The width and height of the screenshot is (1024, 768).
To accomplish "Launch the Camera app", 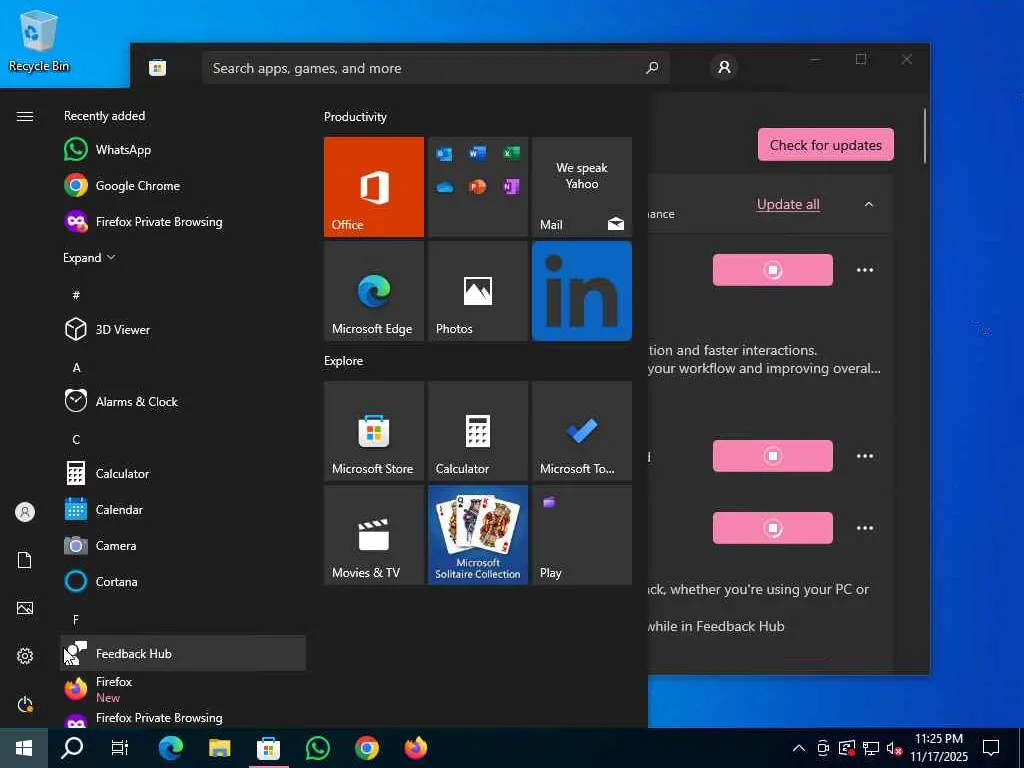I will click(x=183, y=545).
